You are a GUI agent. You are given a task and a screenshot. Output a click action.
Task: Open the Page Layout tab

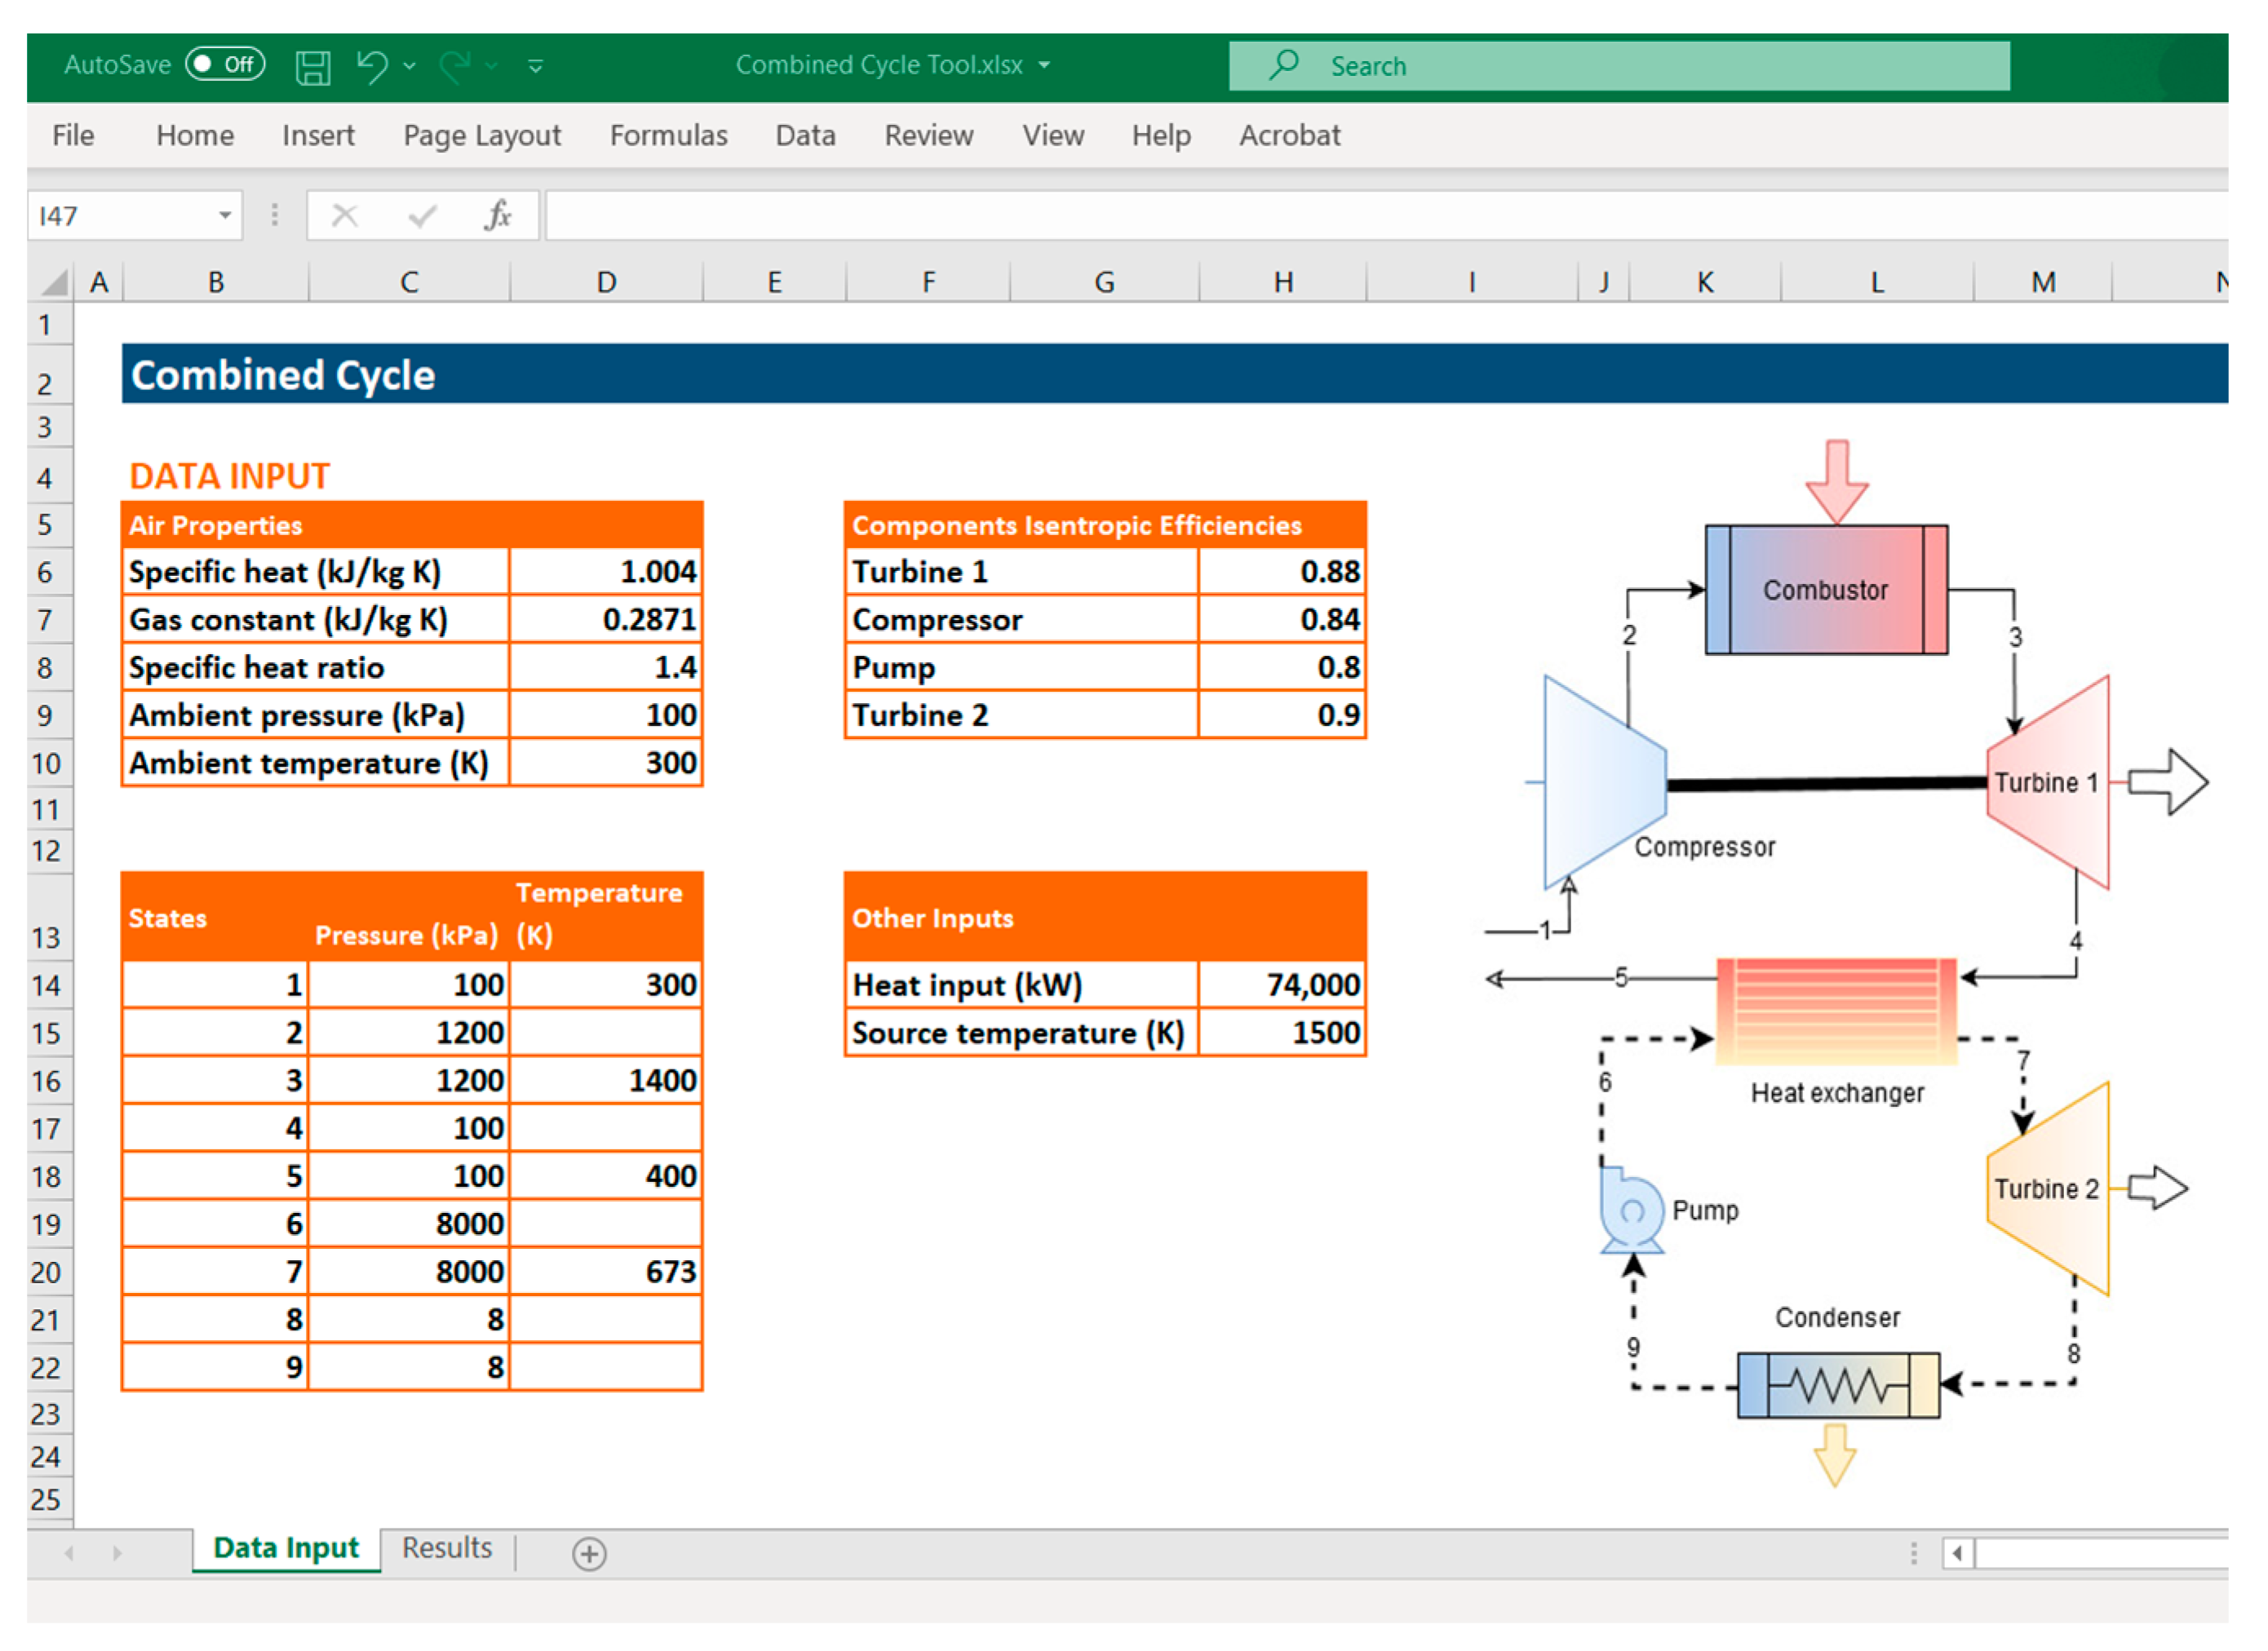482,135
